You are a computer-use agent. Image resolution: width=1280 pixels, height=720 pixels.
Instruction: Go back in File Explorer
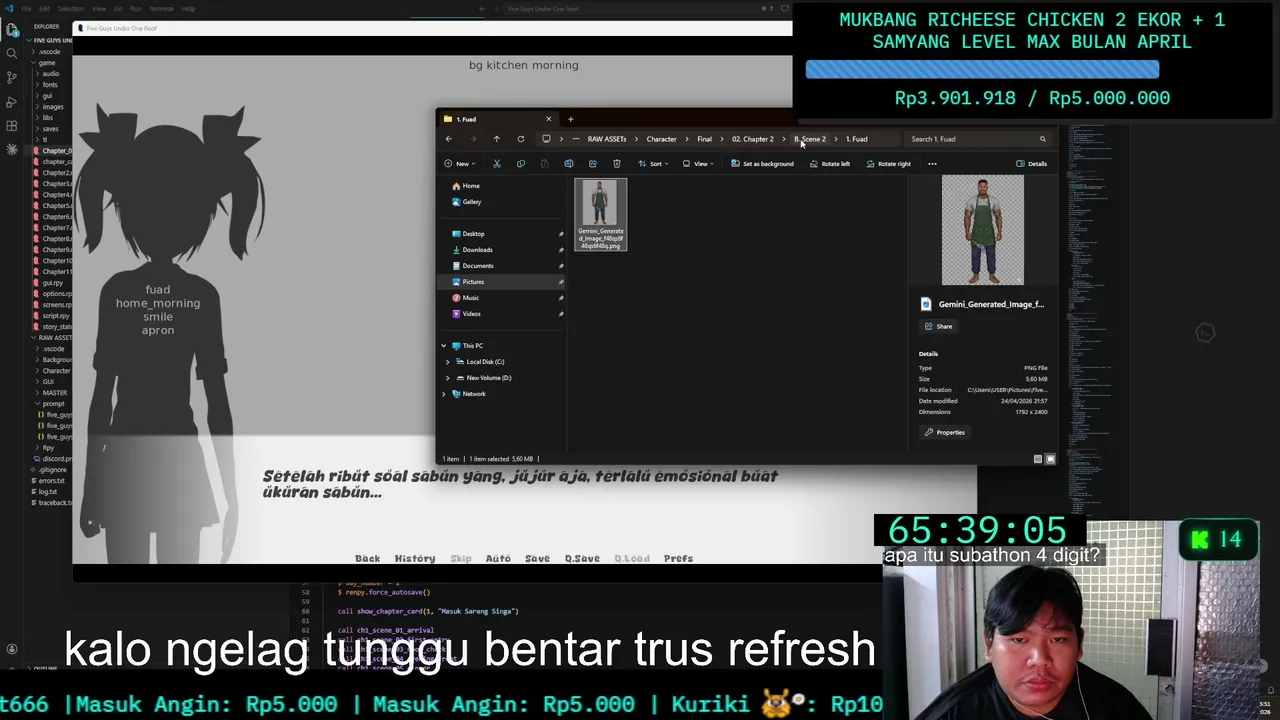click(449, 139)
